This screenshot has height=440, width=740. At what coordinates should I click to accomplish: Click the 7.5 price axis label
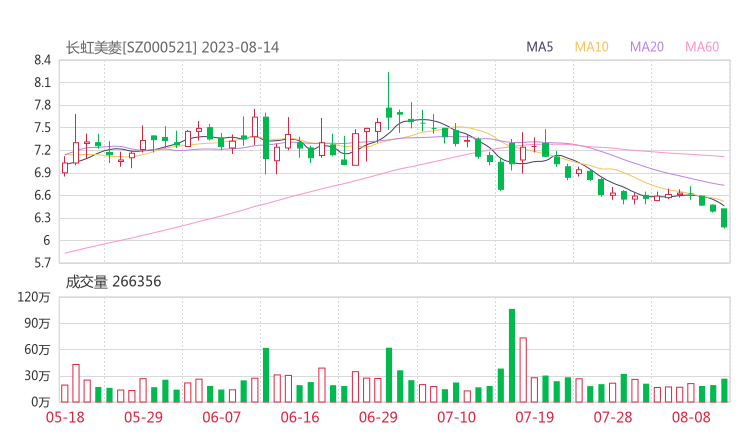[x=42, y=128]
